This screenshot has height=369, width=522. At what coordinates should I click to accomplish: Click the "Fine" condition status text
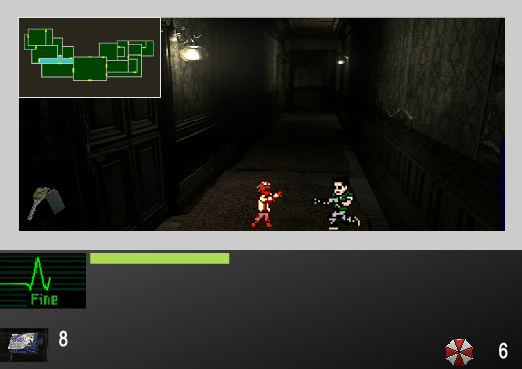[44, 299]
